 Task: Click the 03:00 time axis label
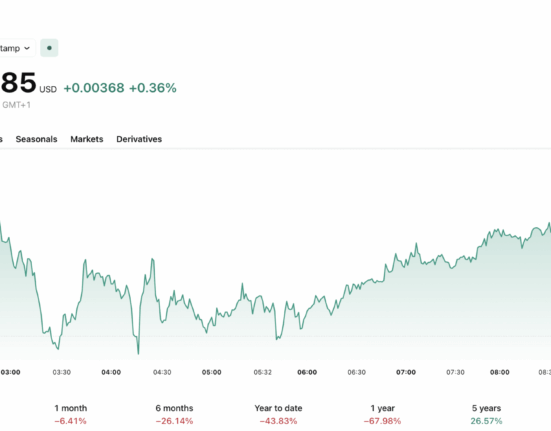[x=11, y=372]
